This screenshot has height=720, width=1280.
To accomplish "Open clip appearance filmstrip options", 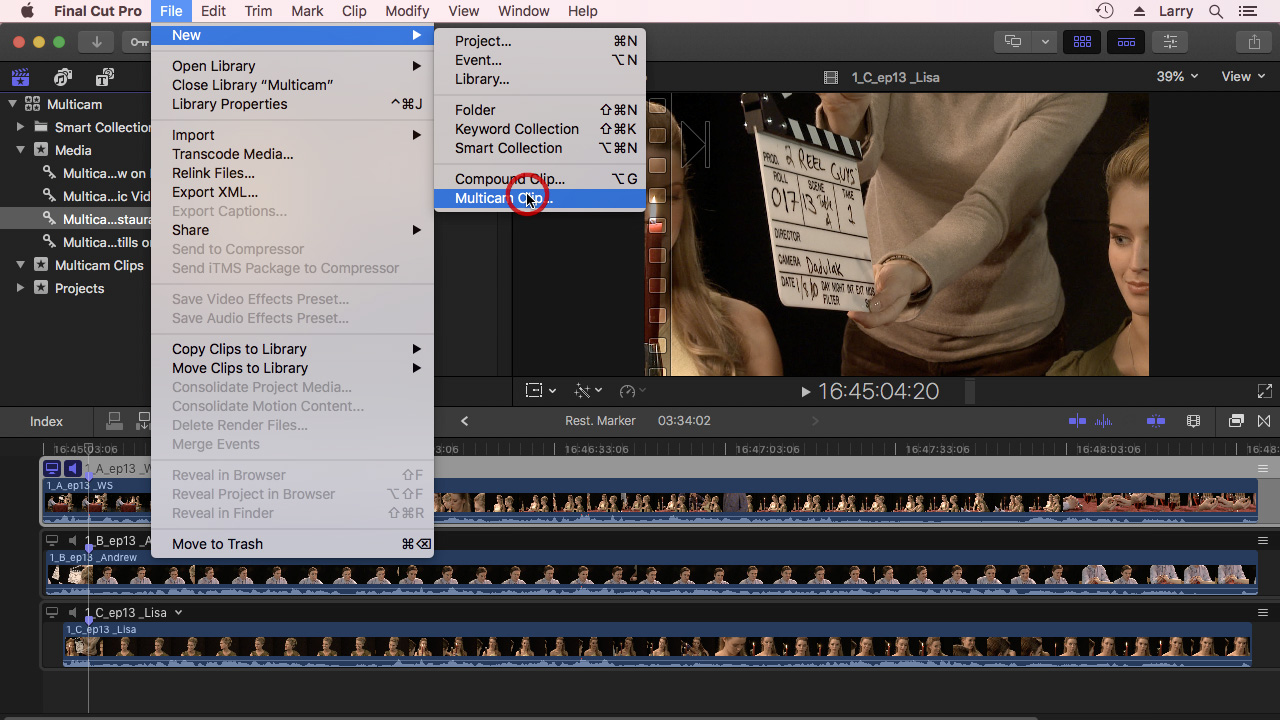I will [1193, 421].
